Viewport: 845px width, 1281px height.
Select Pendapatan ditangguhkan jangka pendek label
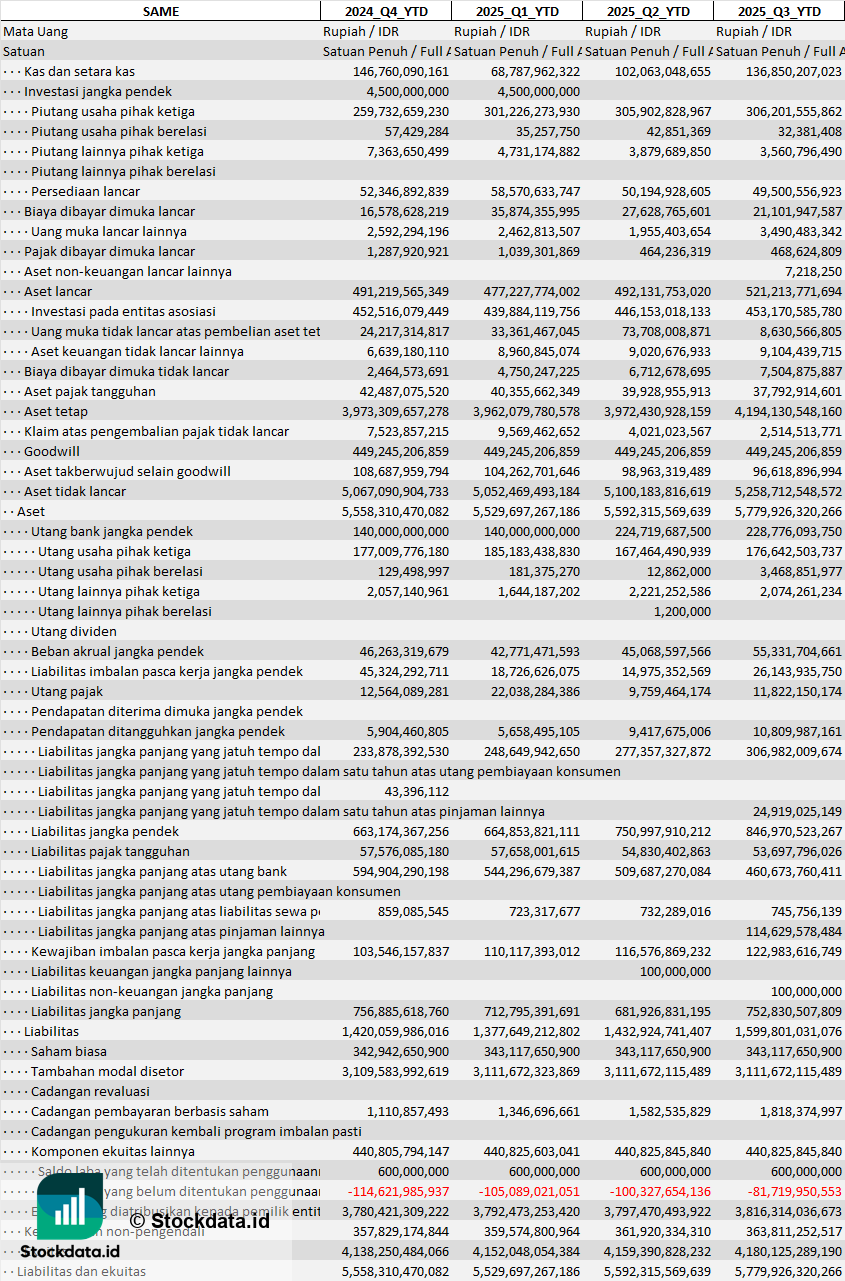(x=156, y=731)
